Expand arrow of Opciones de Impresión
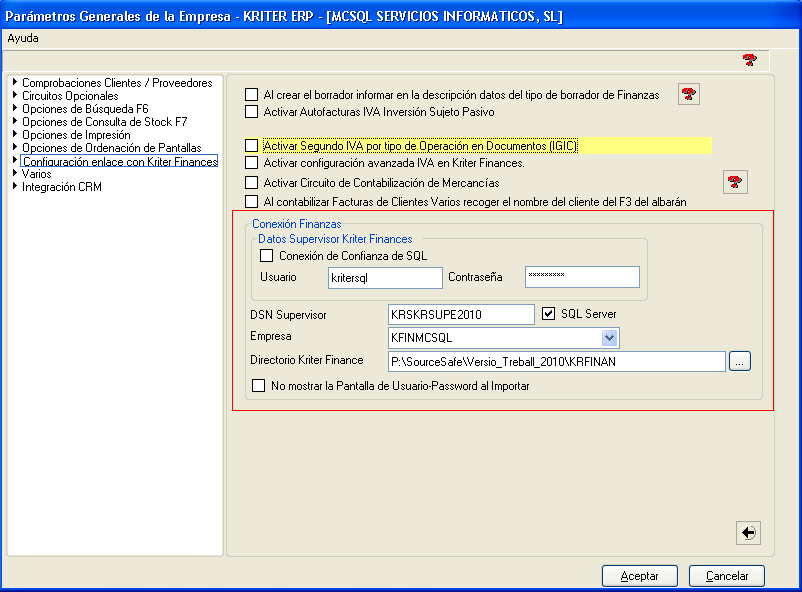 [x=15, y=134]
